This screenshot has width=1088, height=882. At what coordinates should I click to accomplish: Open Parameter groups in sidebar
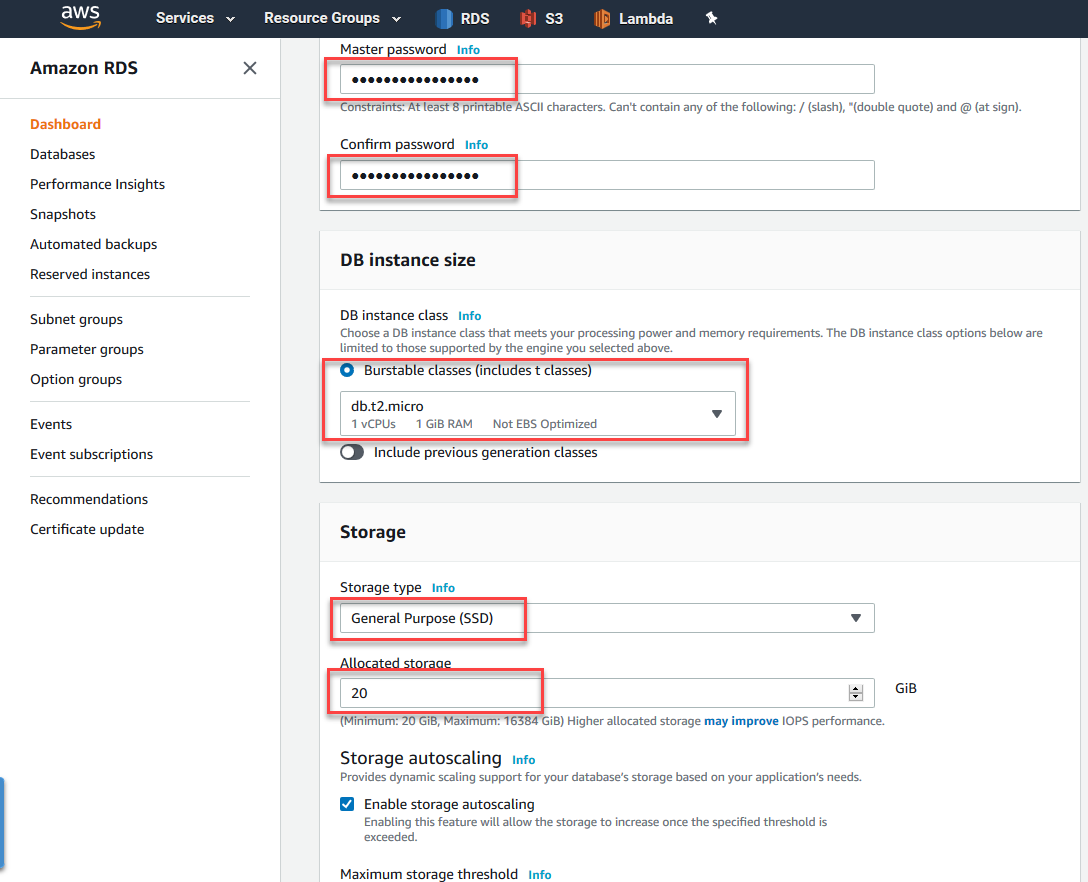click(87, 349)
